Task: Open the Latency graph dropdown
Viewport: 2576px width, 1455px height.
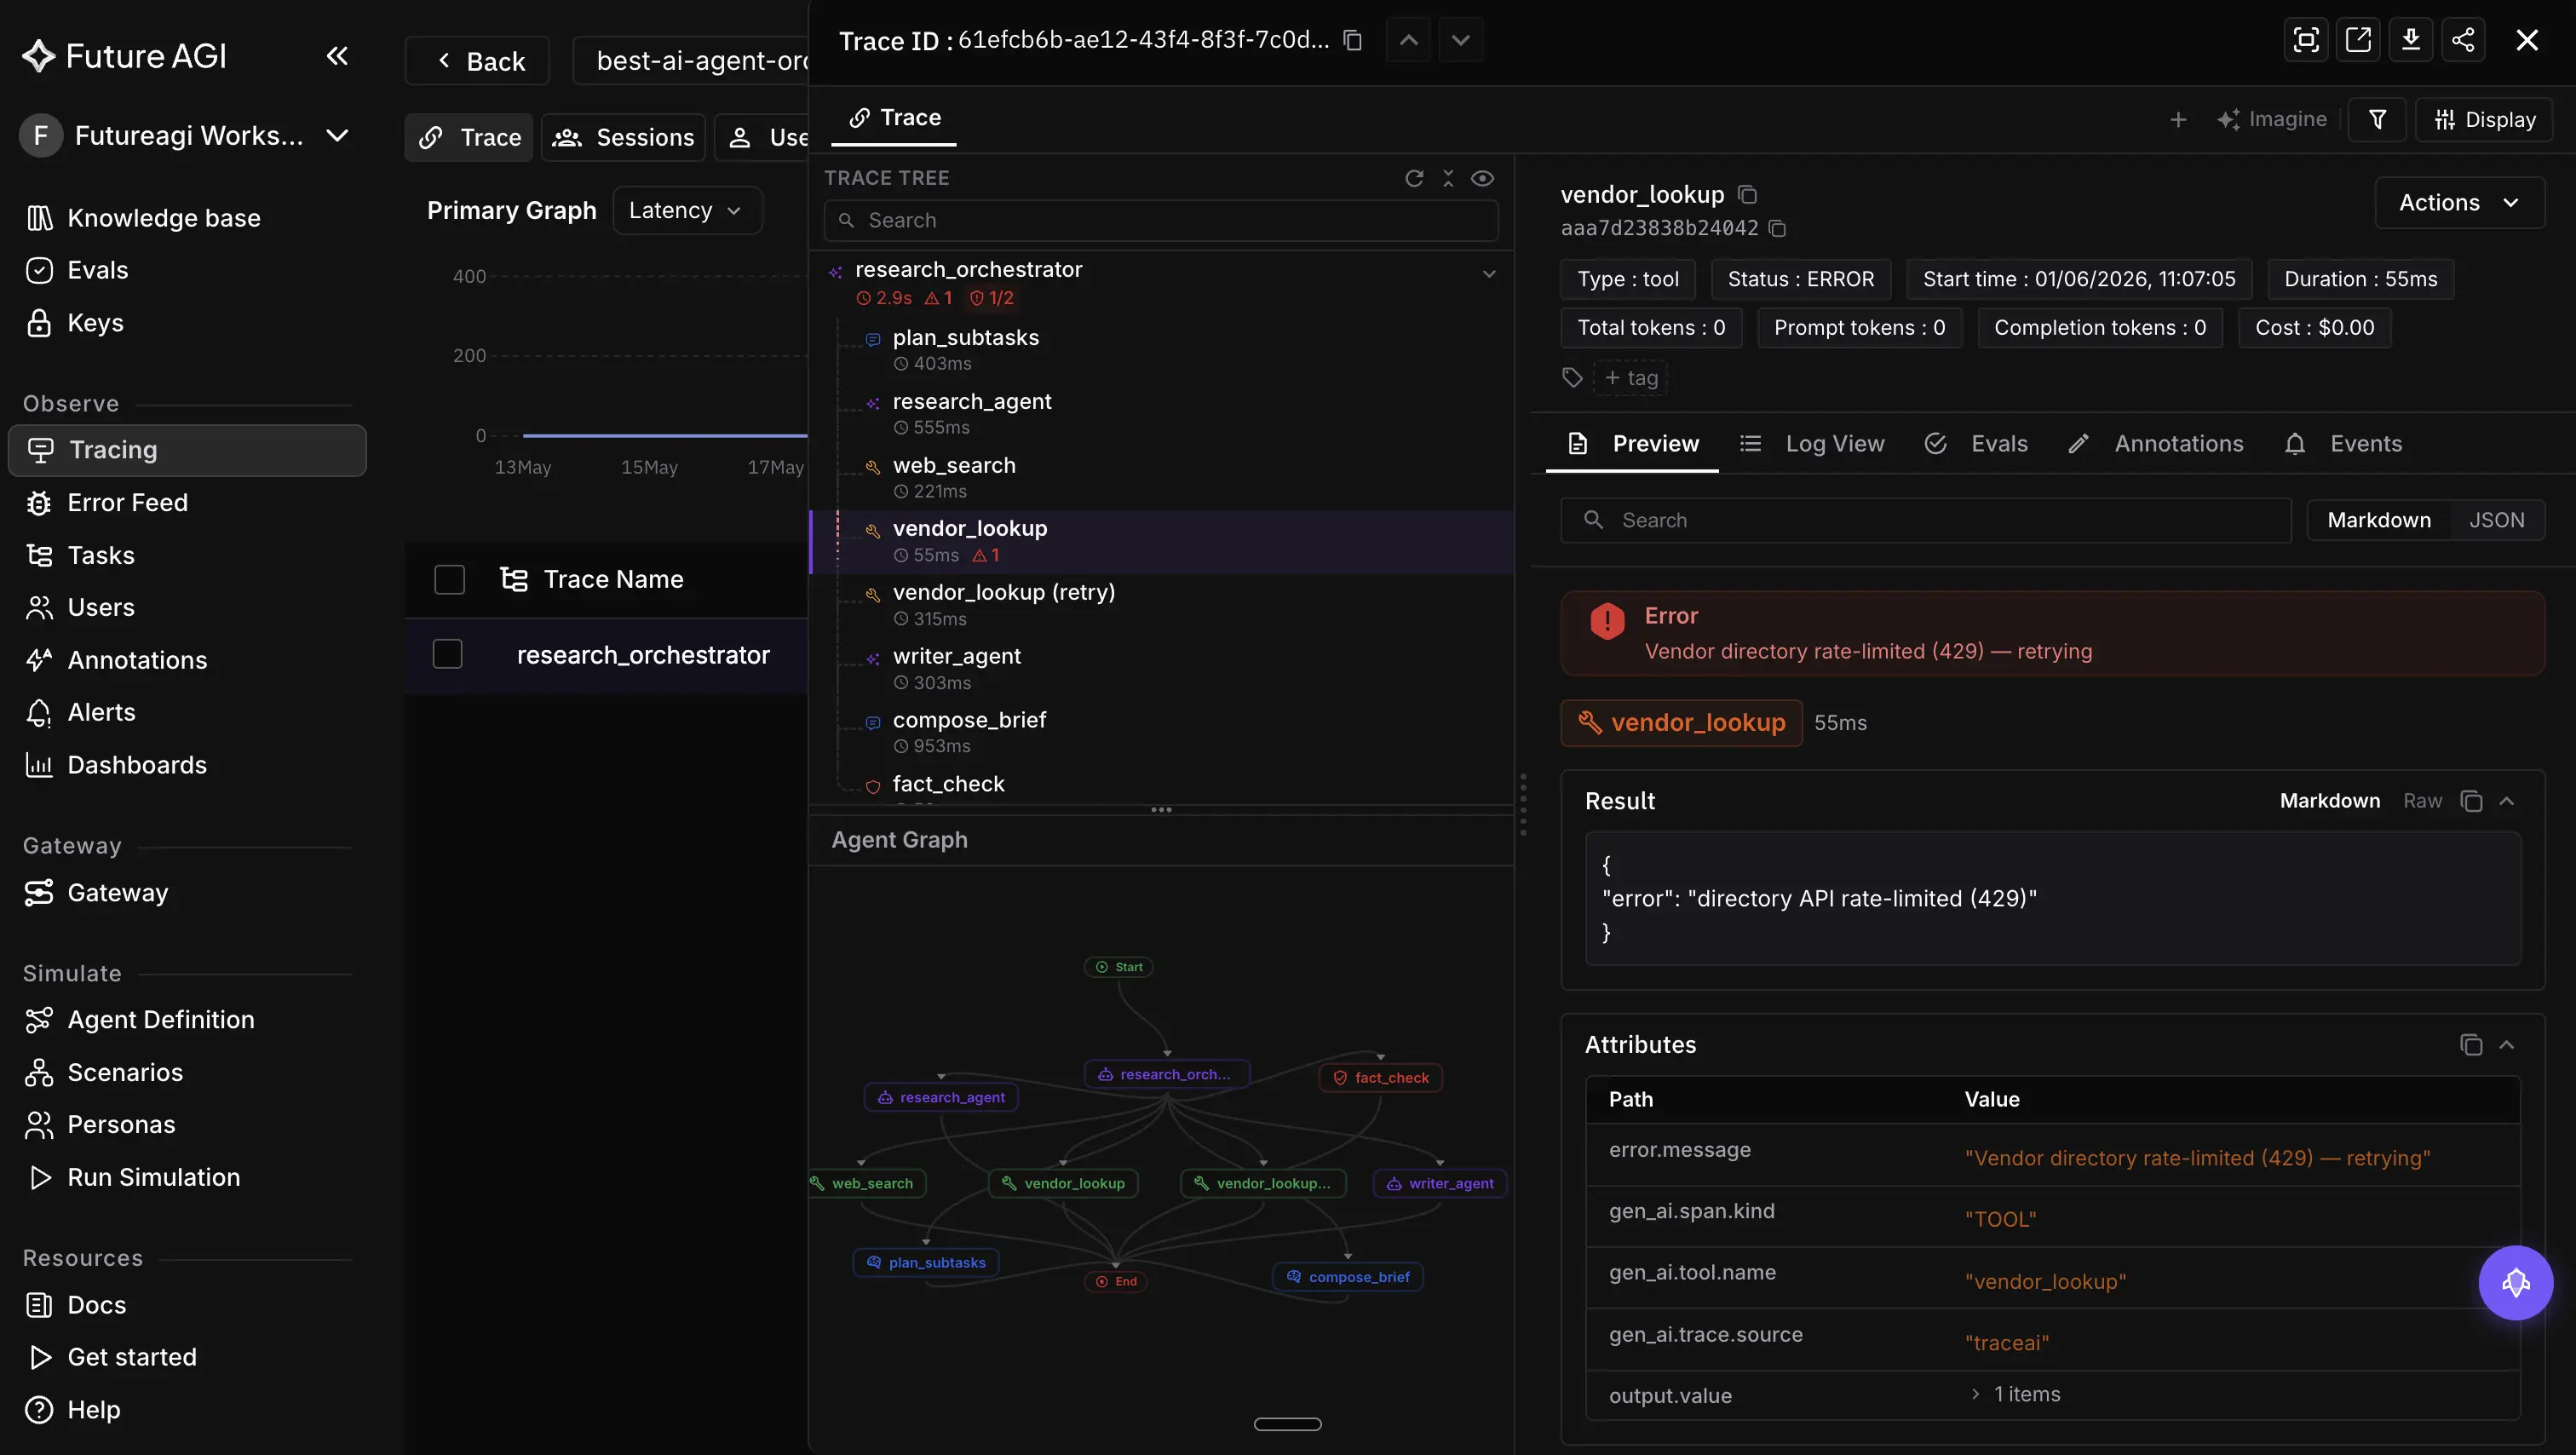Action: point(687,211)
